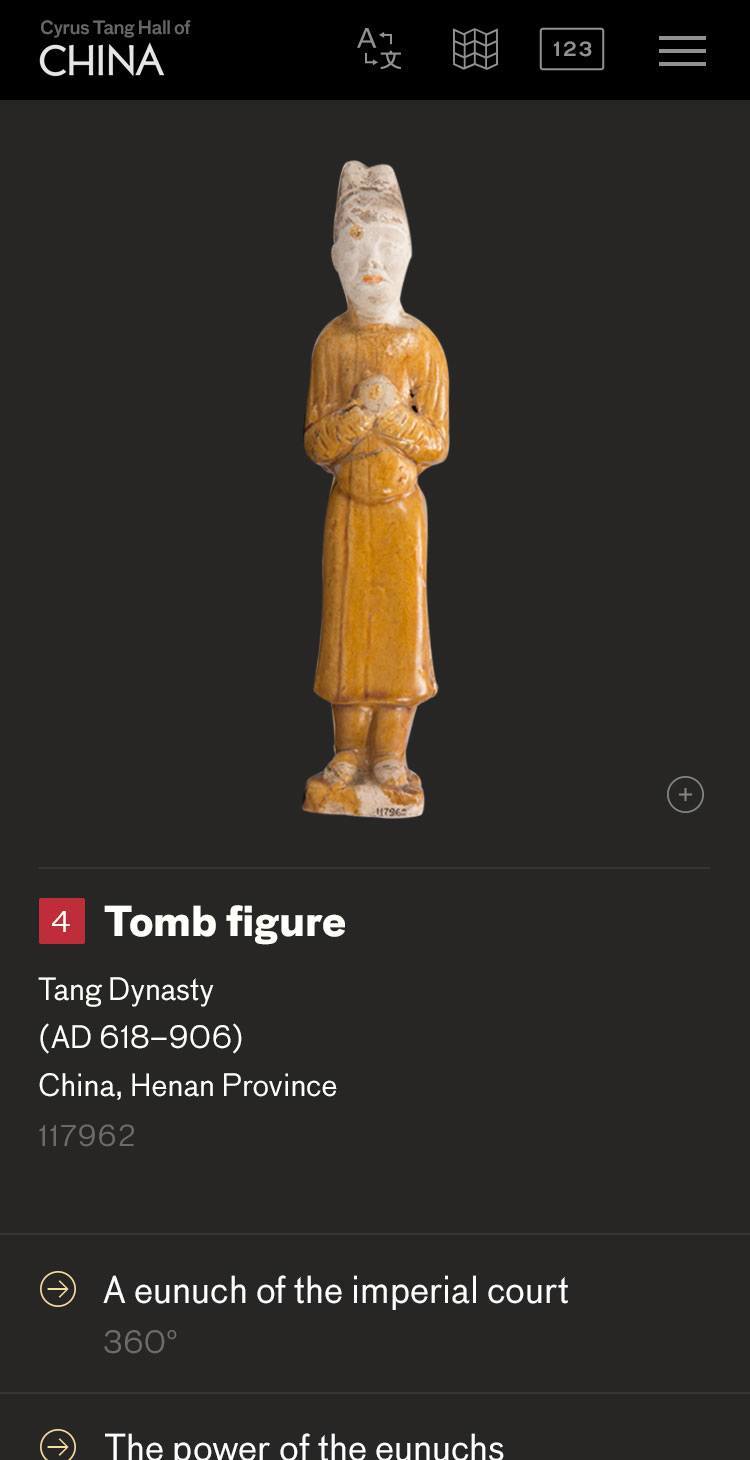Click the red number 4 badge
750x1460 pixels.
(61, 921)
